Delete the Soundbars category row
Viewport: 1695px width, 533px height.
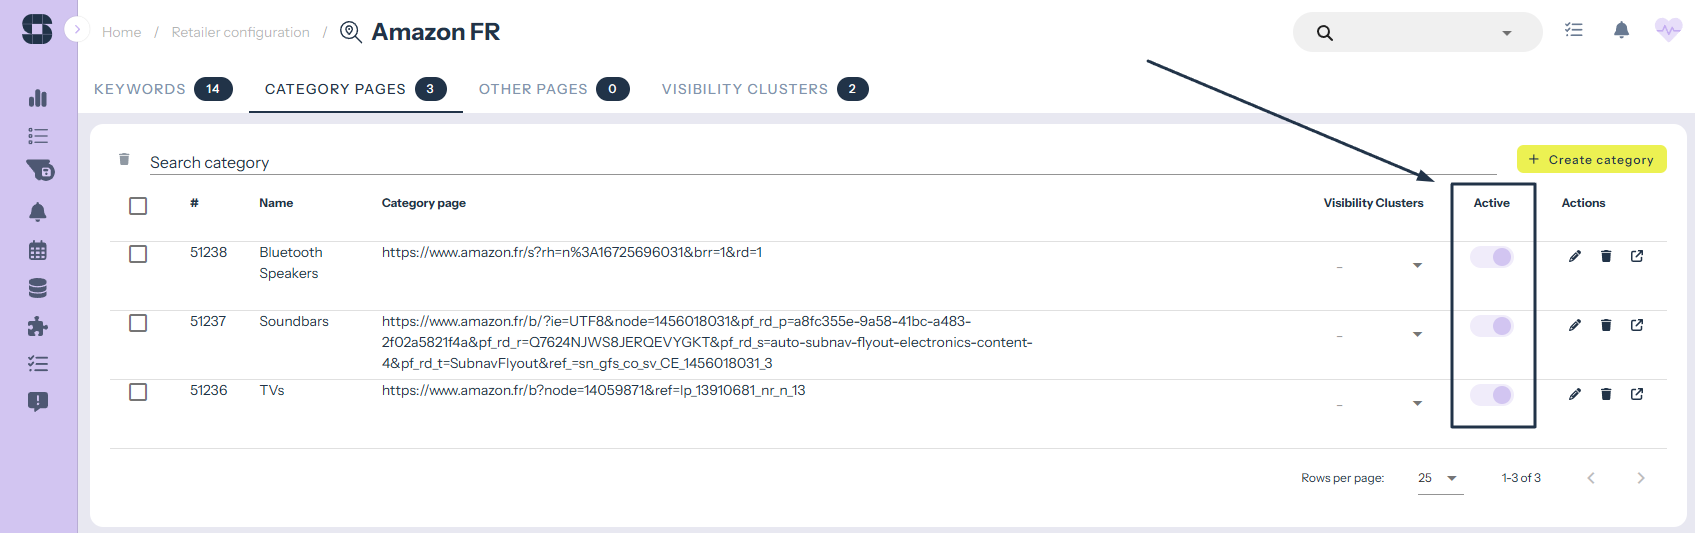tap(1606, 325)
